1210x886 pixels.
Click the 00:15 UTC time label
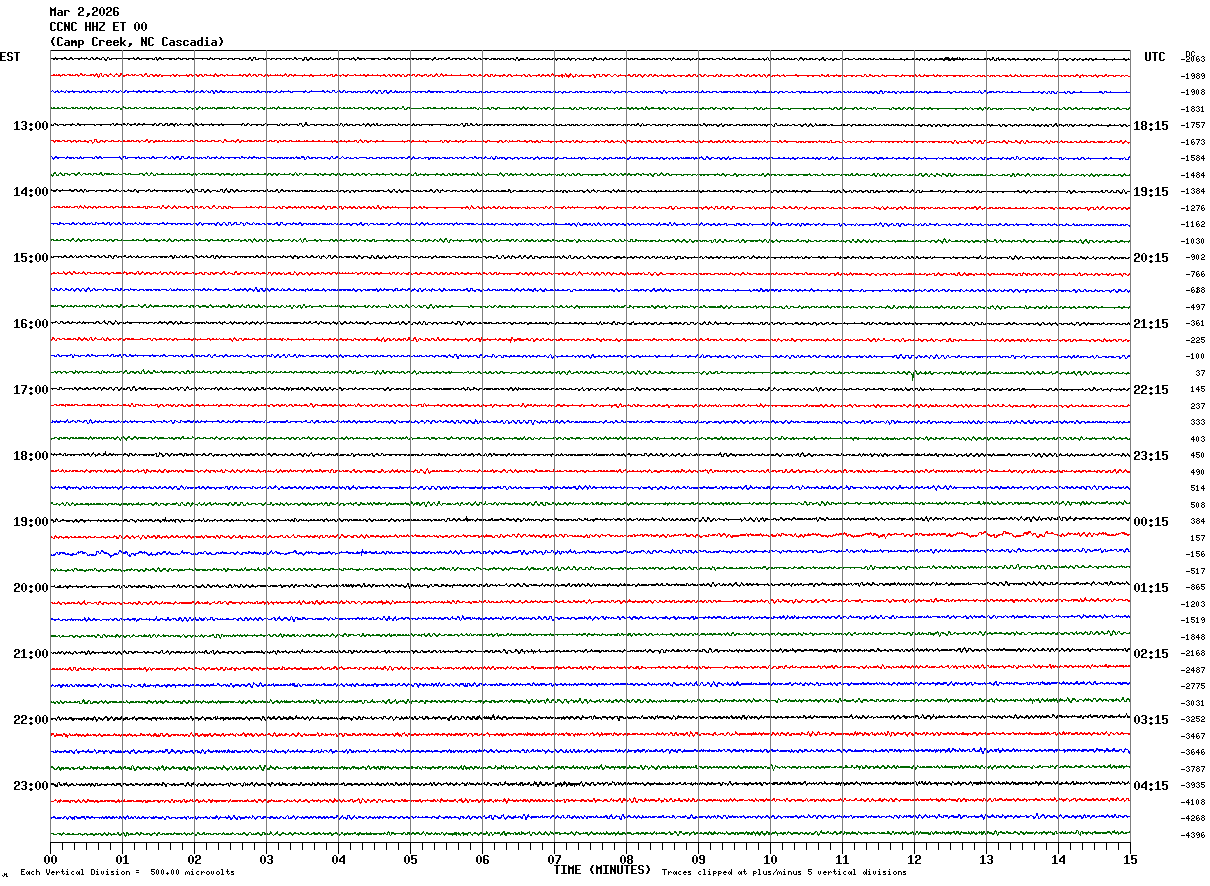1151,522
